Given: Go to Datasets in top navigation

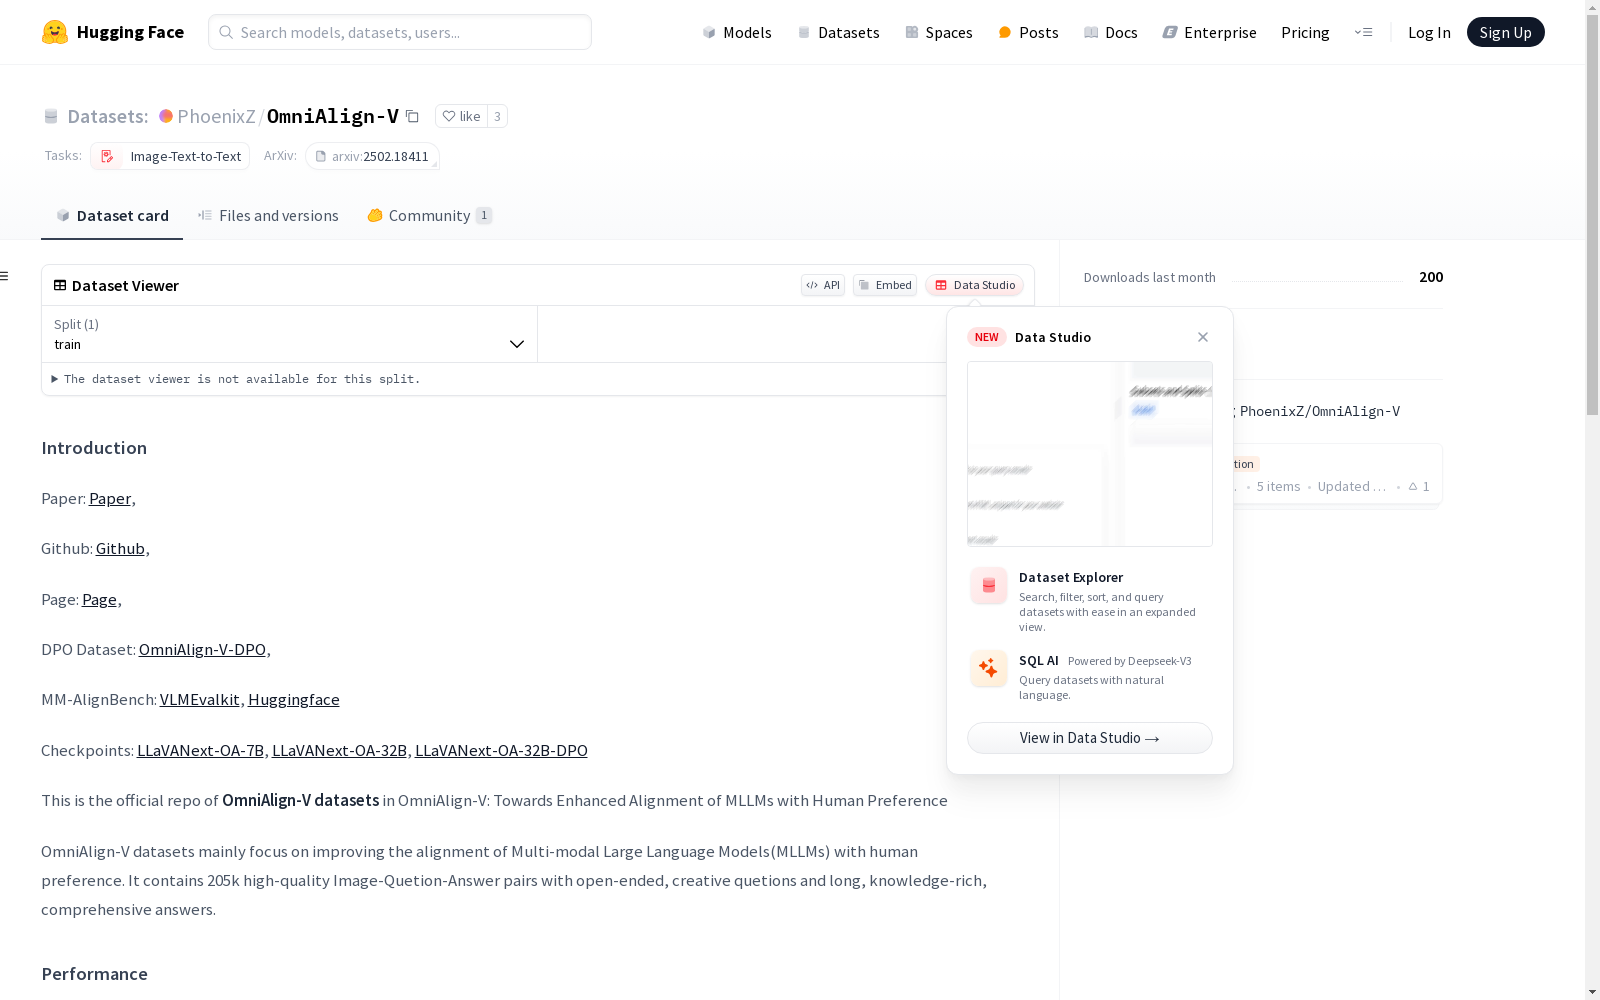Looking at the screenshot, I should click(x=838, y=32).
